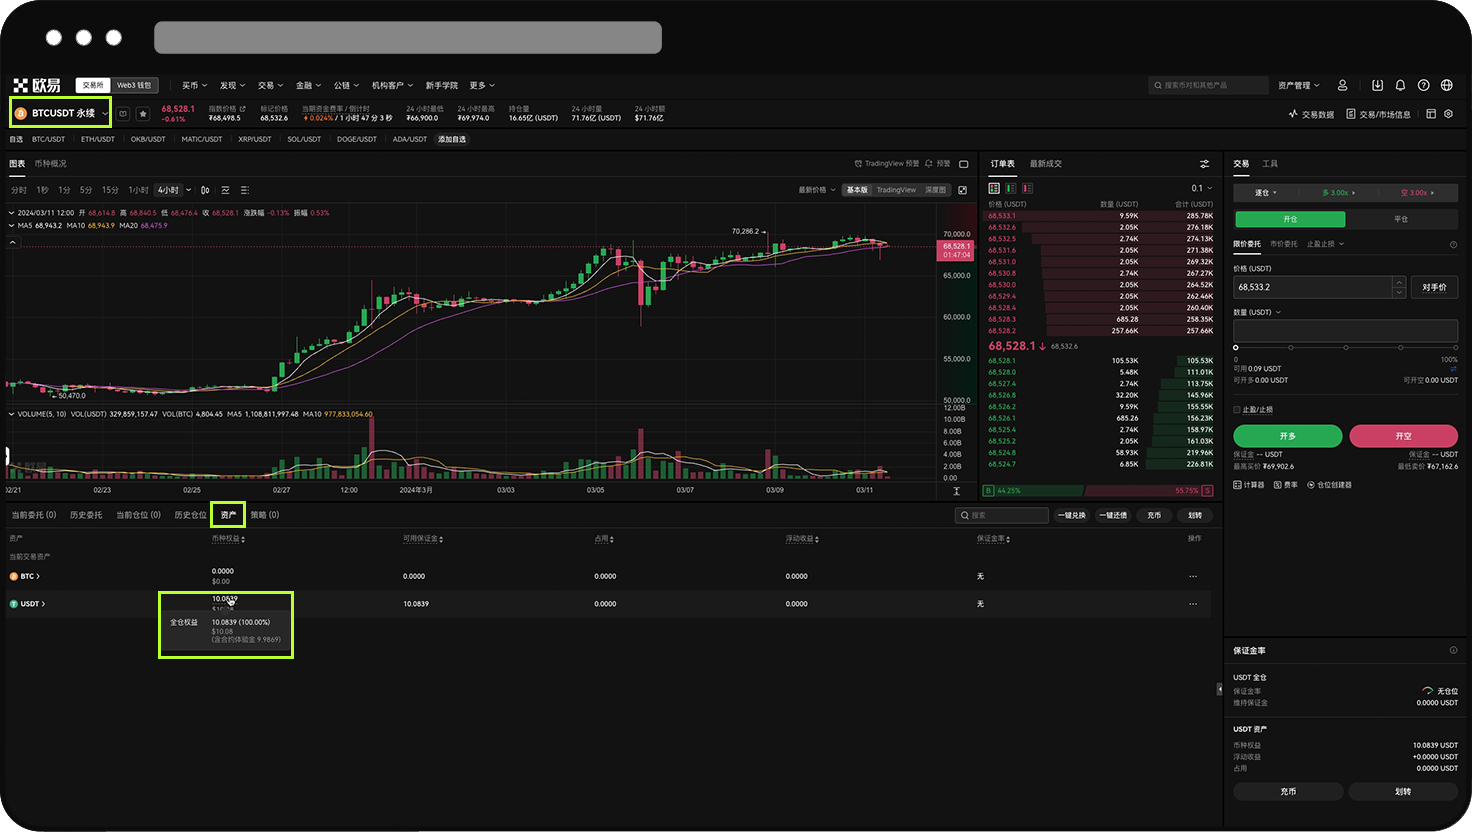Open the notification bell in the top bar

pos(1400,86)
